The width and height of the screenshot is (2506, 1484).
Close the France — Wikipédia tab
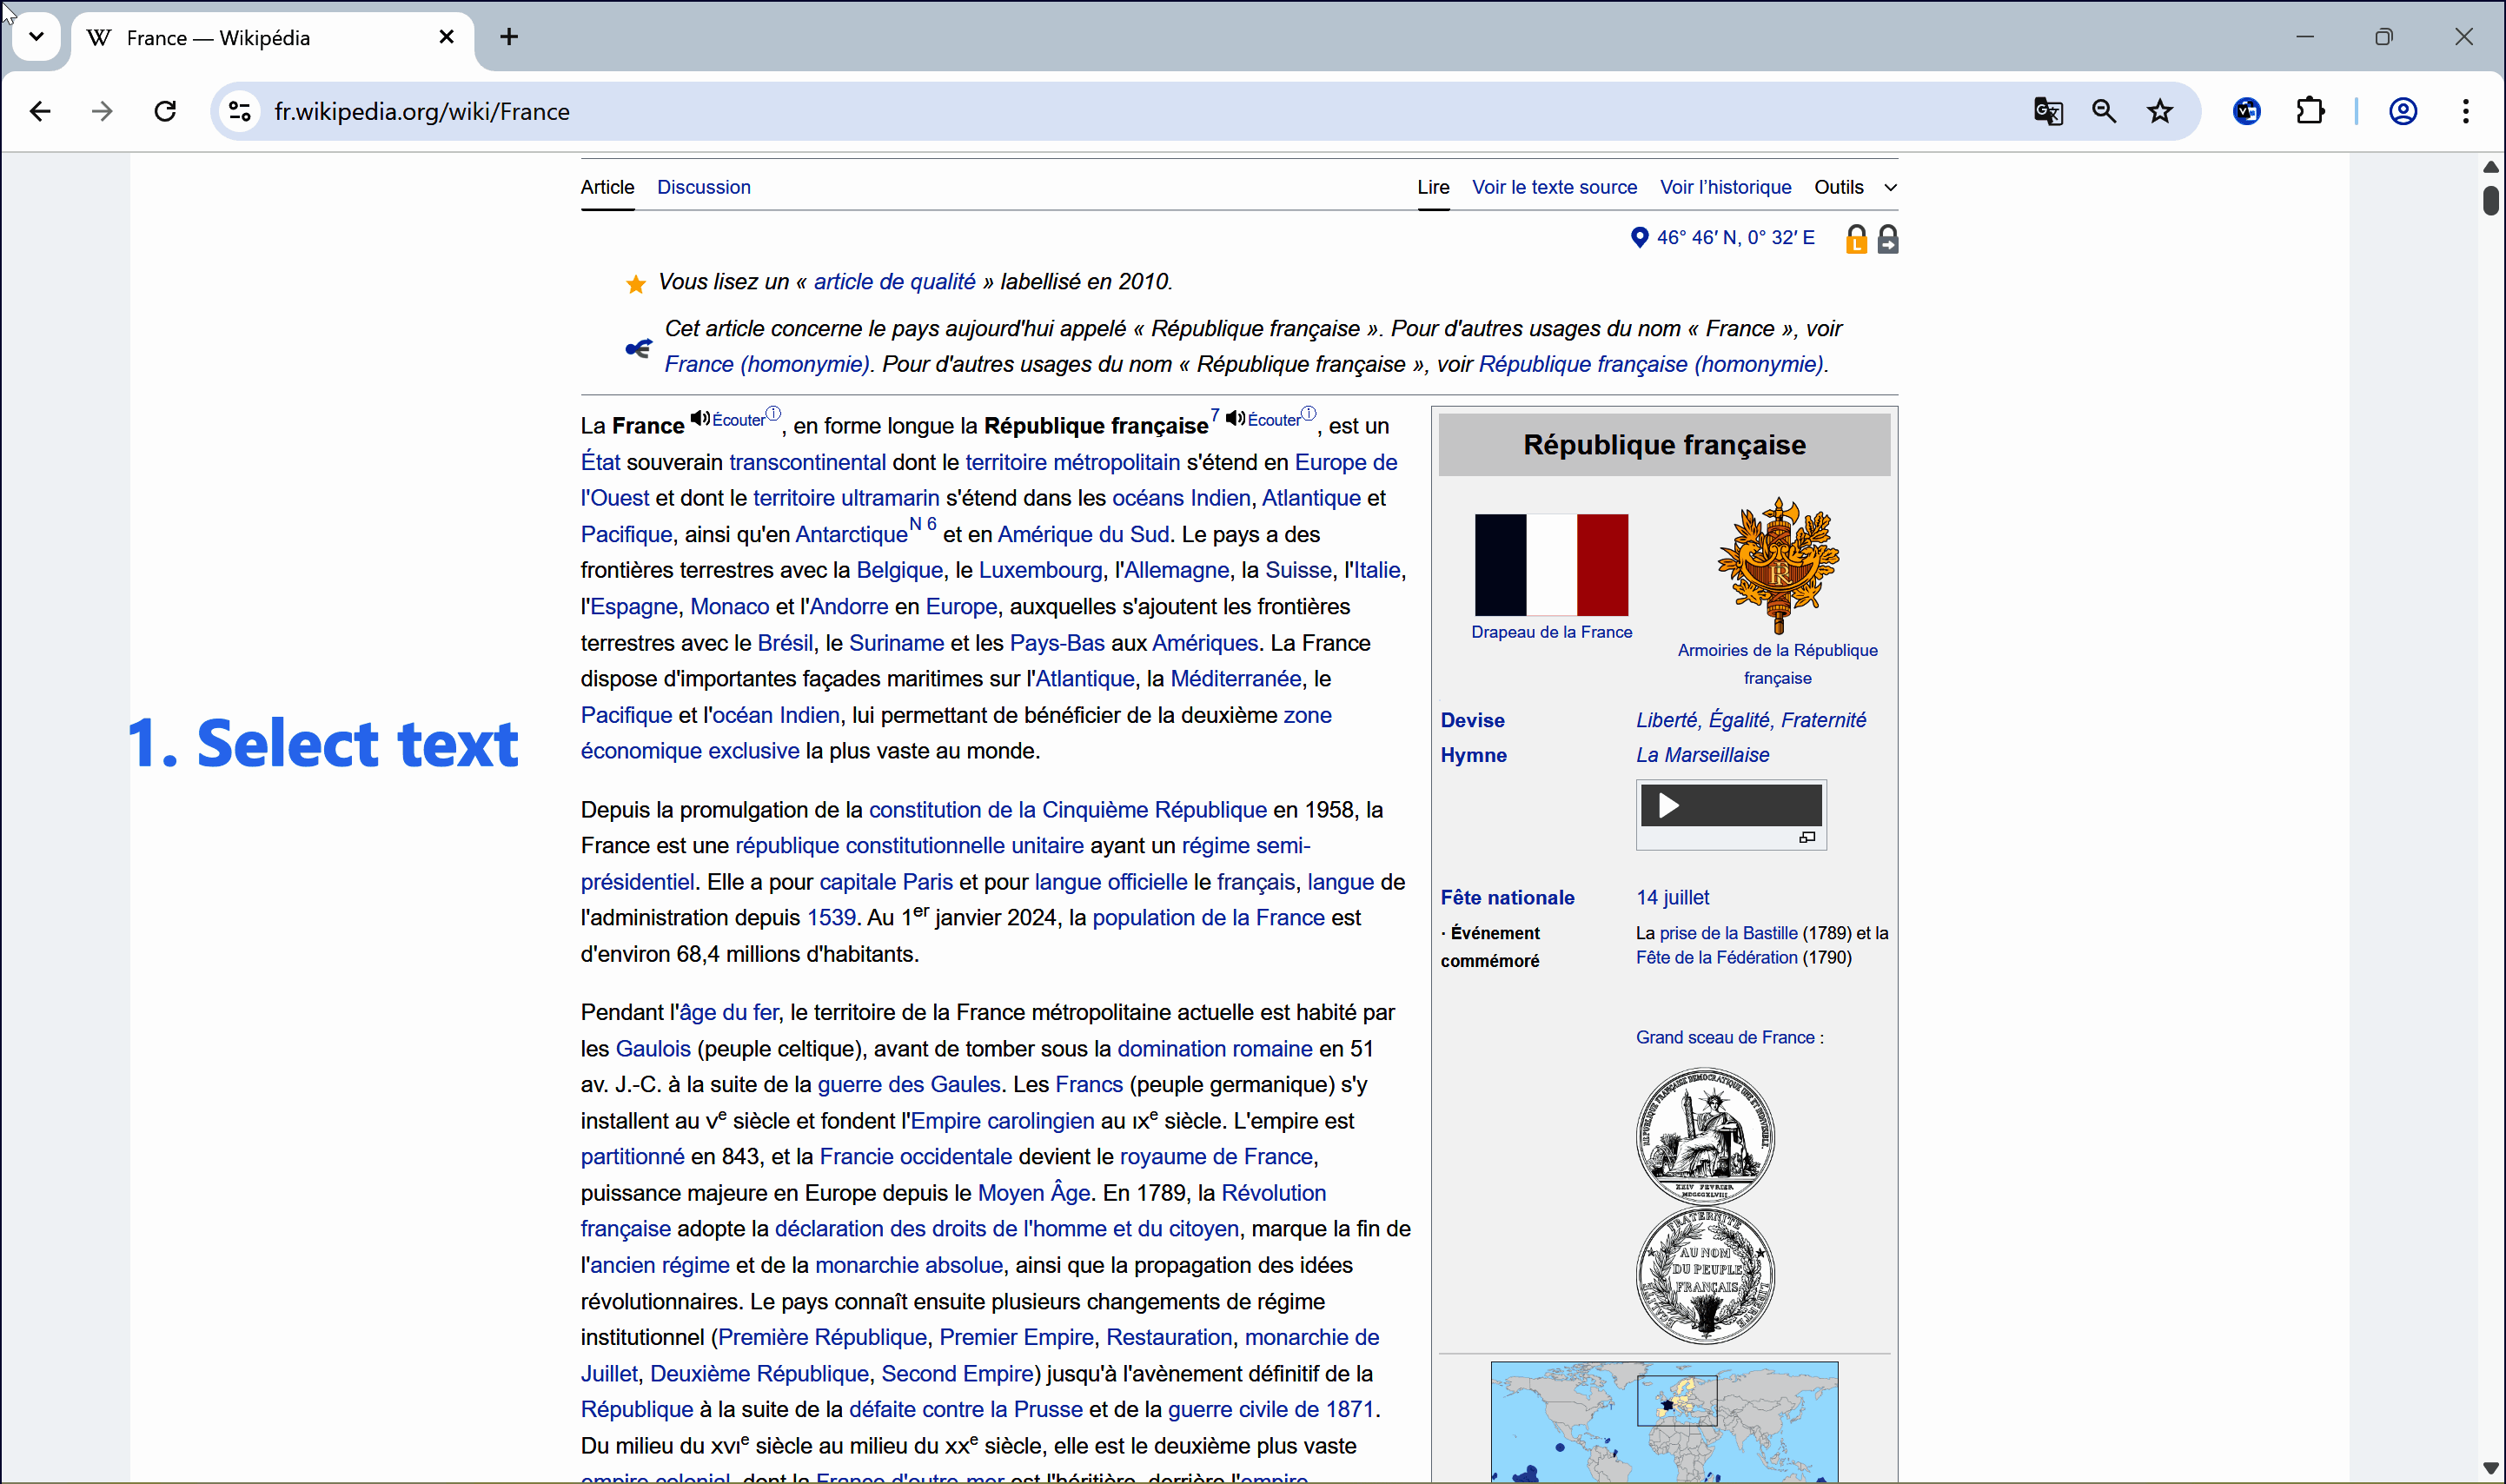[x=446, y=37]
